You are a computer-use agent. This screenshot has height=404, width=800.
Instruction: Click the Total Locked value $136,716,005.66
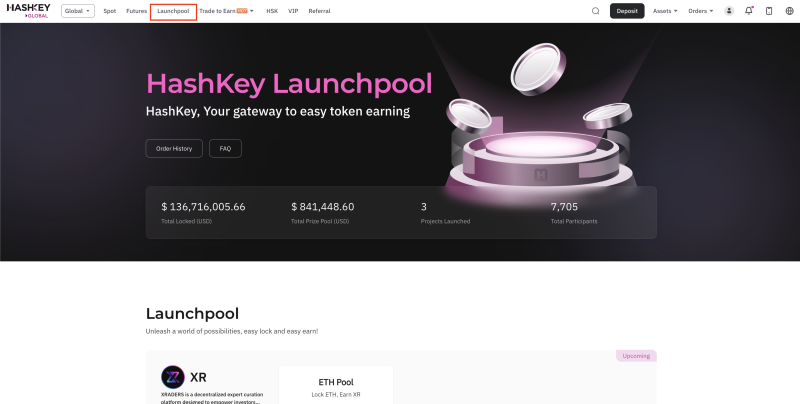[x=203, y=207]
